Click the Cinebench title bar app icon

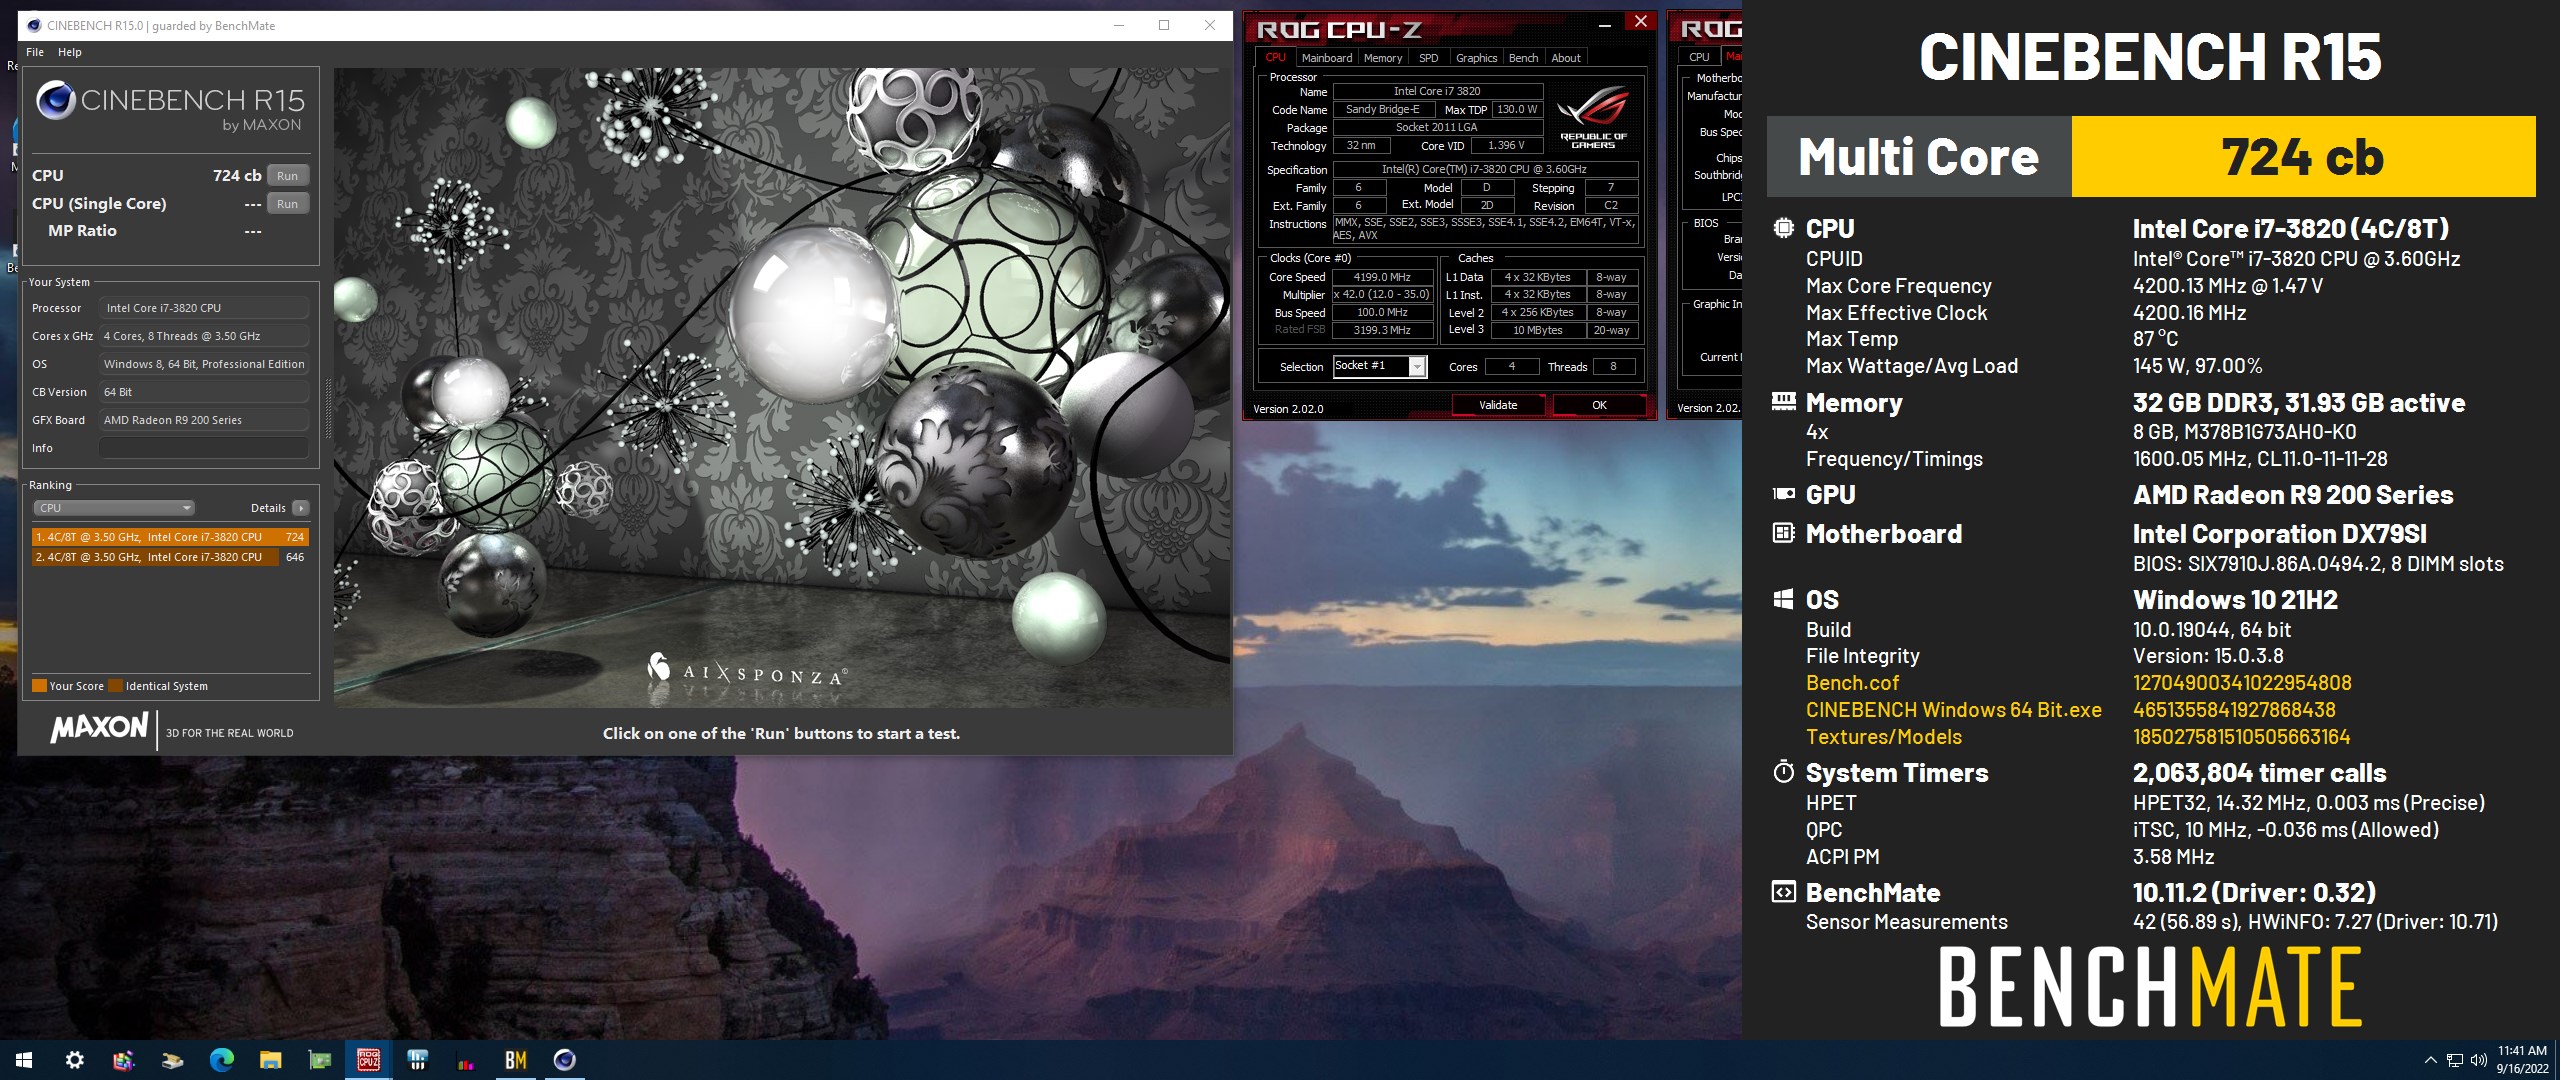(x=34, y=25)
